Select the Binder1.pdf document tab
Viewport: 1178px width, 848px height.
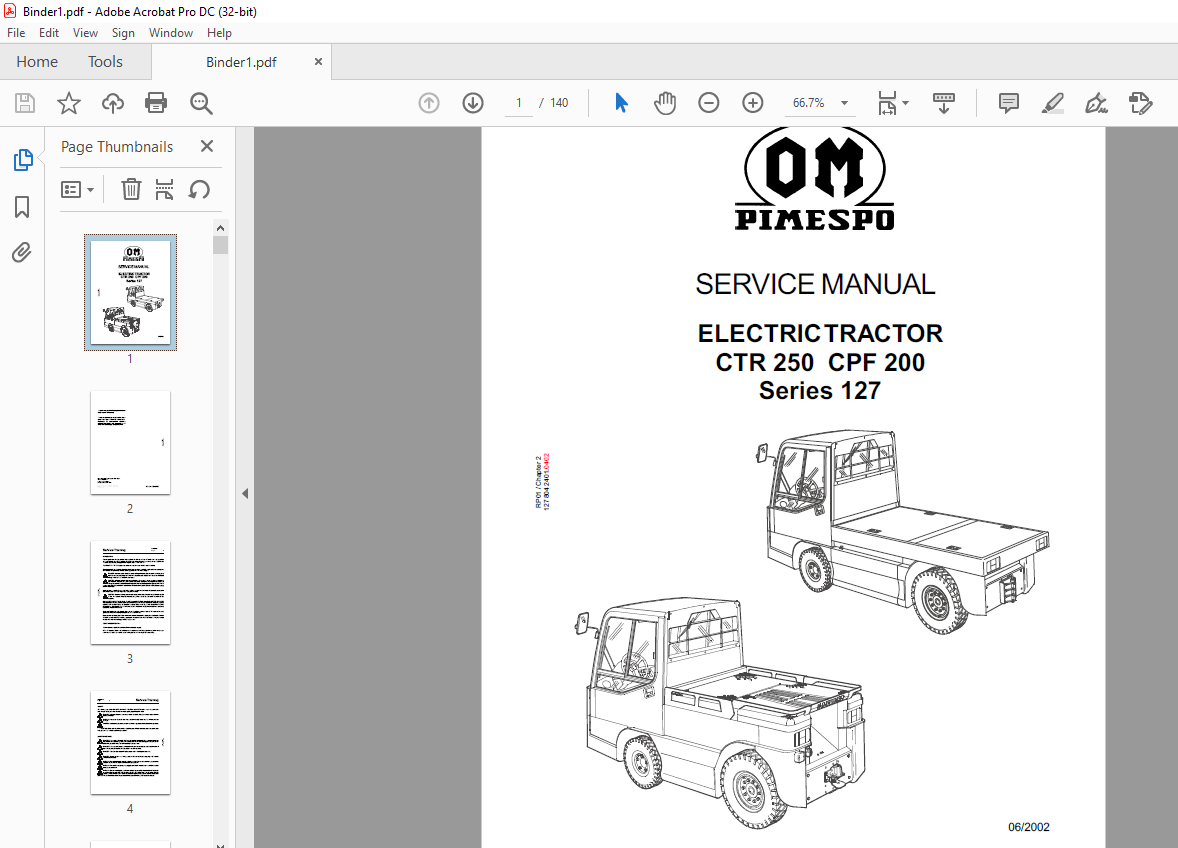[241, 62]
